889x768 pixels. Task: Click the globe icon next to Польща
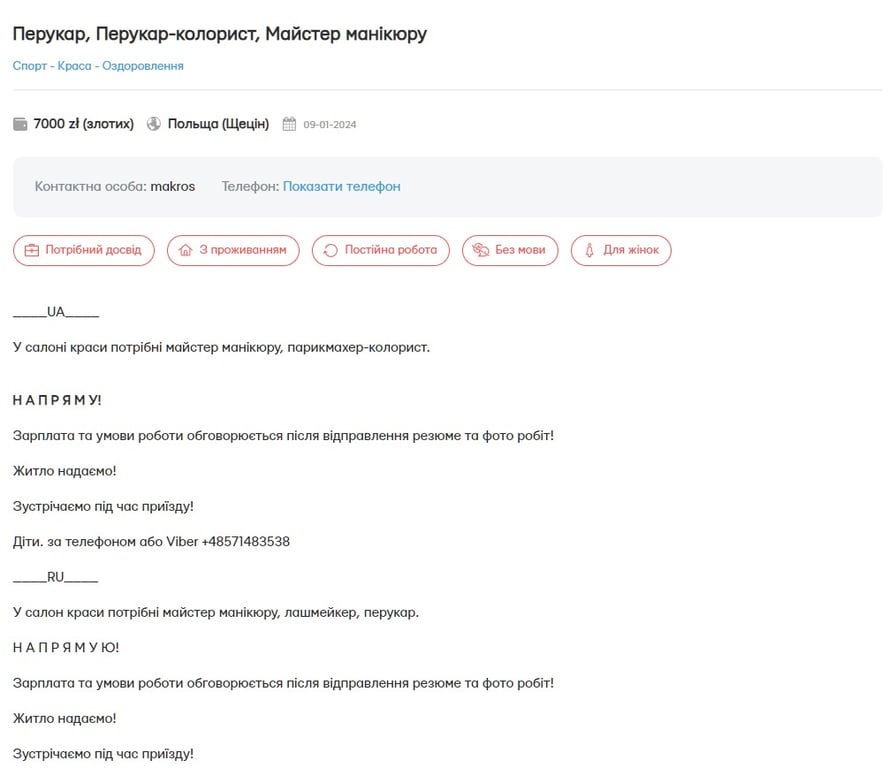(x=154, y=124)
